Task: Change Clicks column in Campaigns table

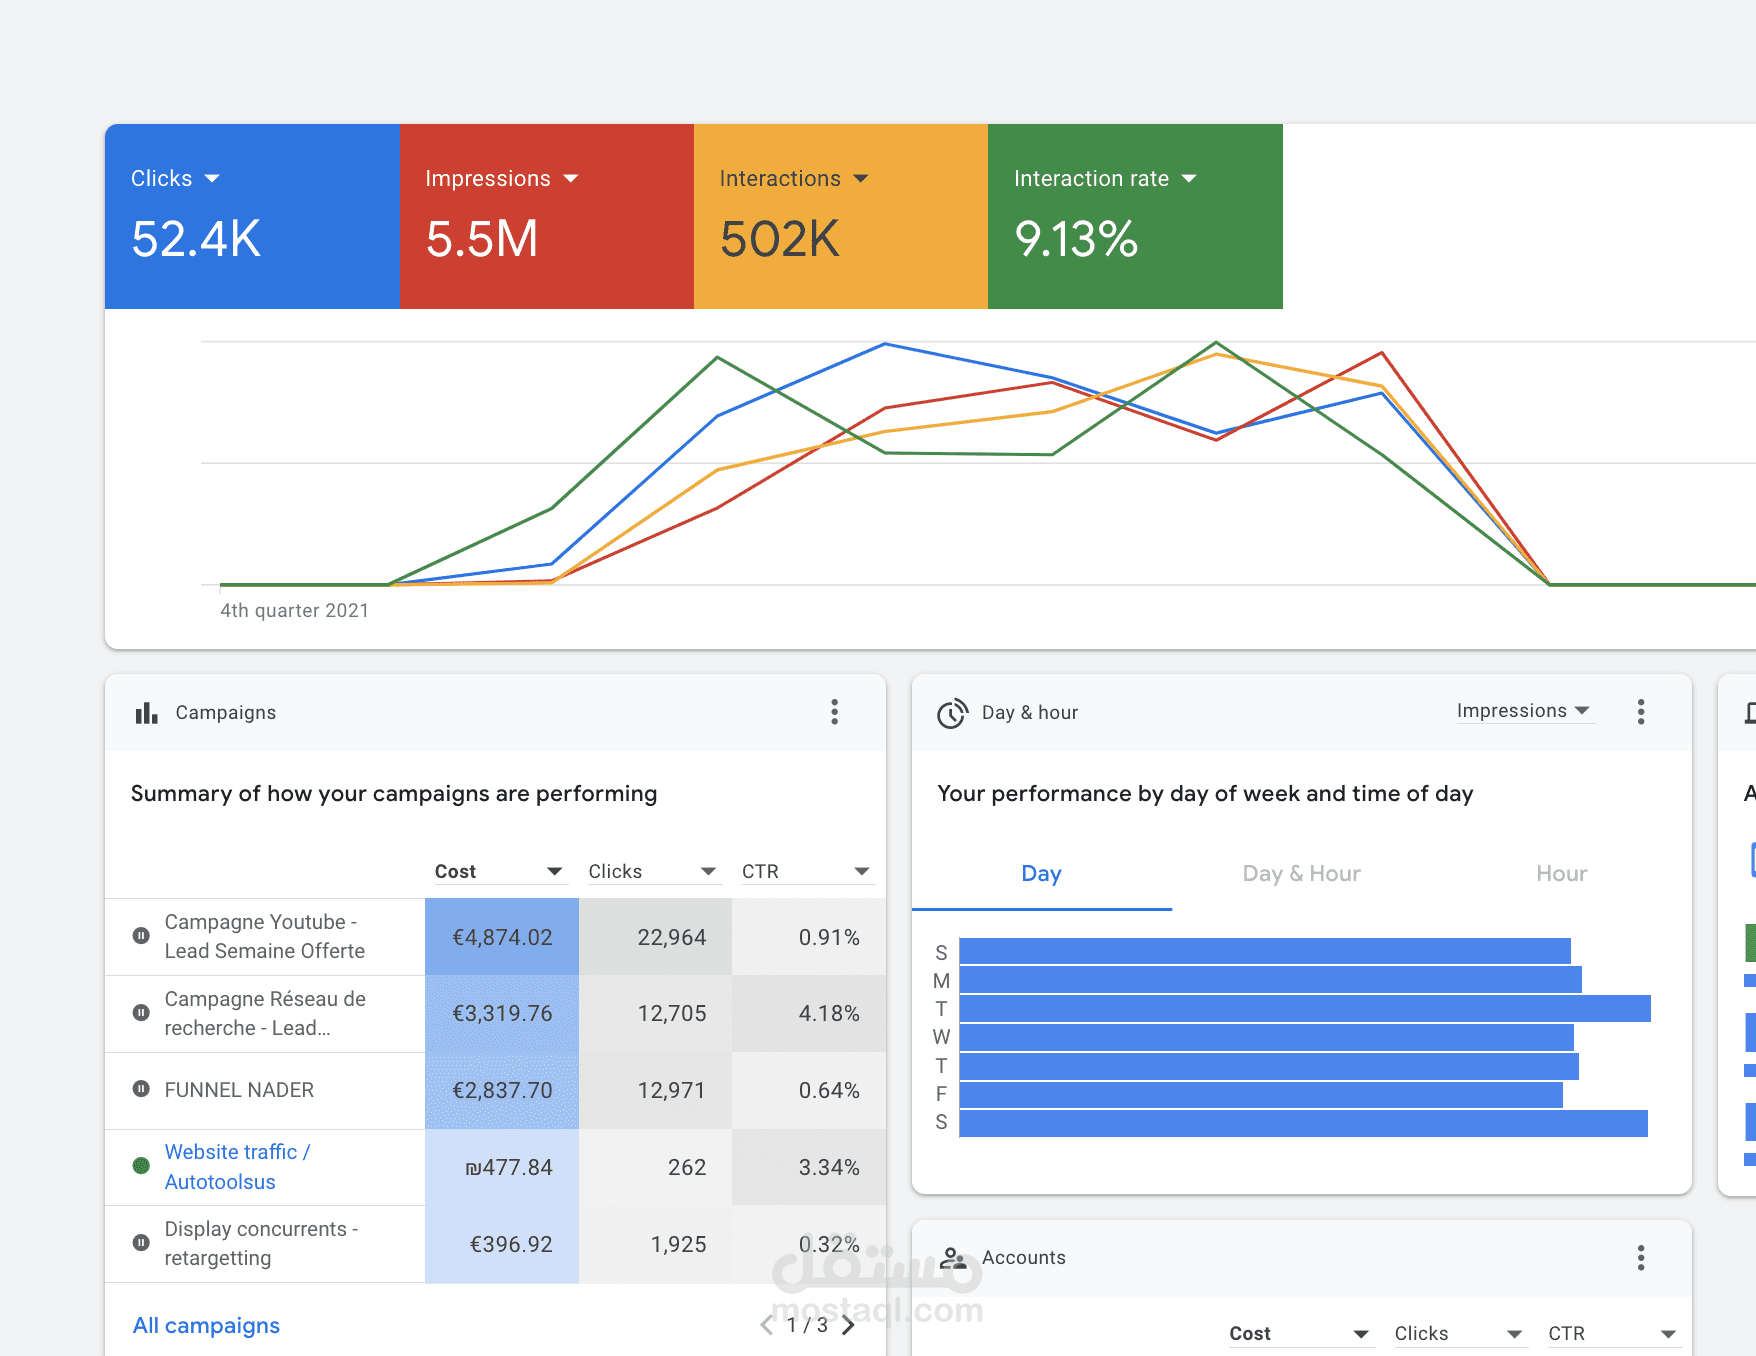Action: click(653, 871)
